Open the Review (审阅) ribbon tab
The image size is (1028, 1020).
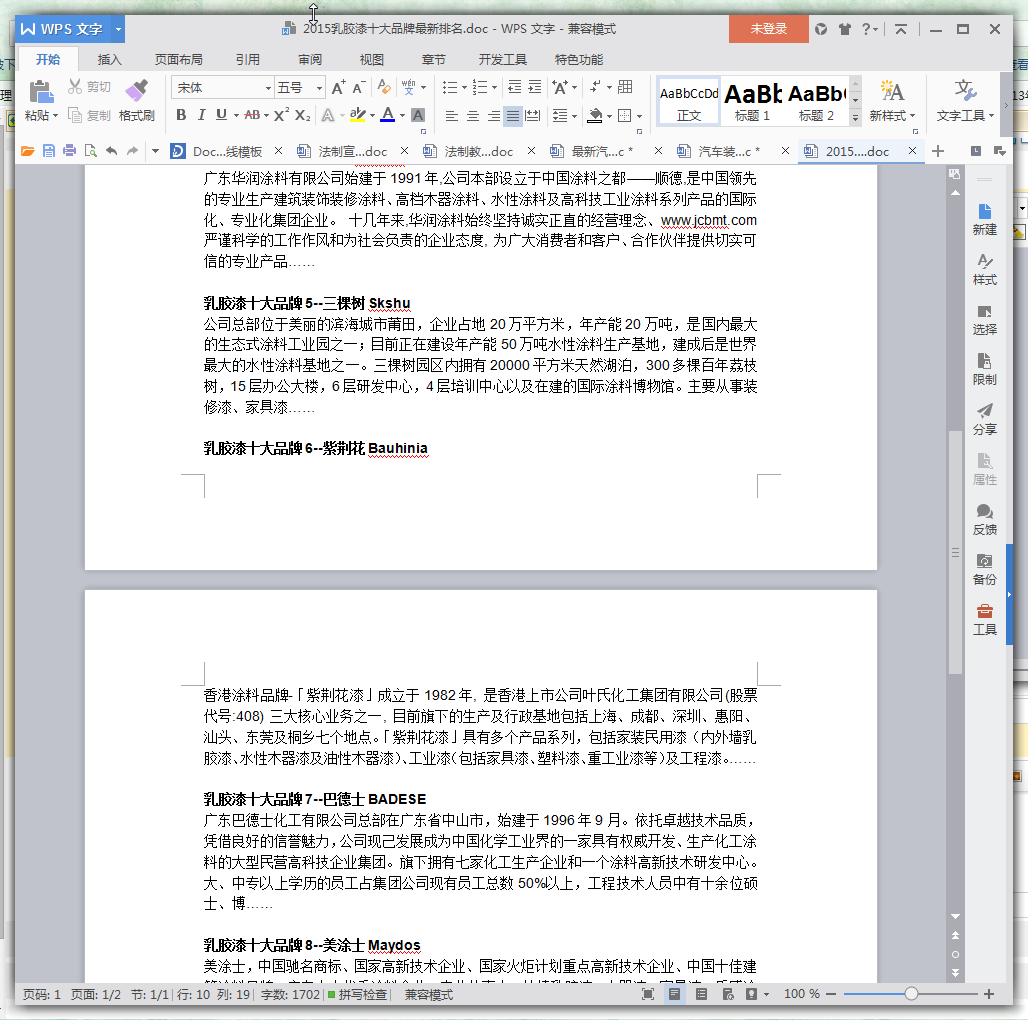click(x=310, y=60)
